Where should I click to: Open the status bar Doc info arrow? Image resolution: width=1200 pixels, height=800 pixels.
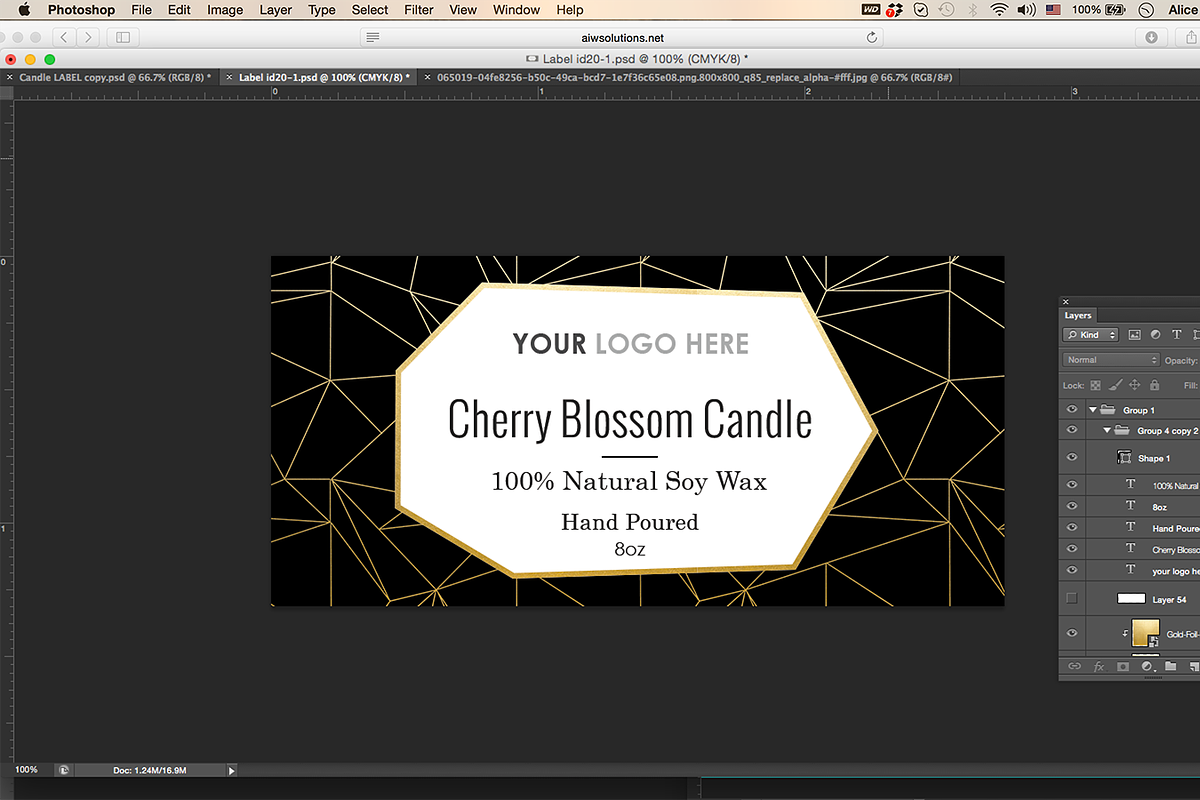(x=232, y=770)
